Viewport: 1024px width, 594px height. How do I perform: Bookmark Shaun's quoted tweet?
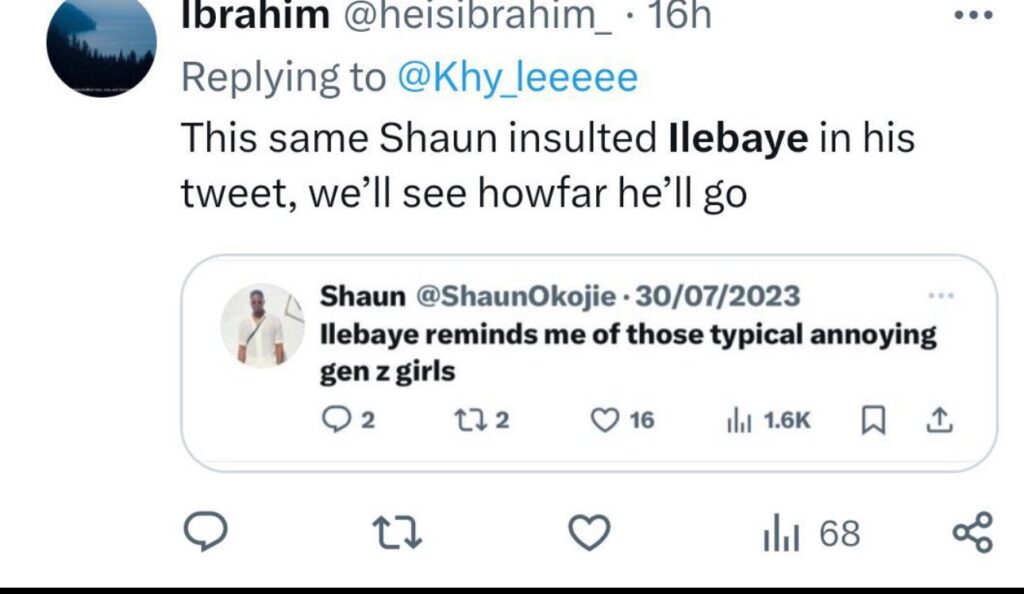pyautogui.click(x=873, y=420)
